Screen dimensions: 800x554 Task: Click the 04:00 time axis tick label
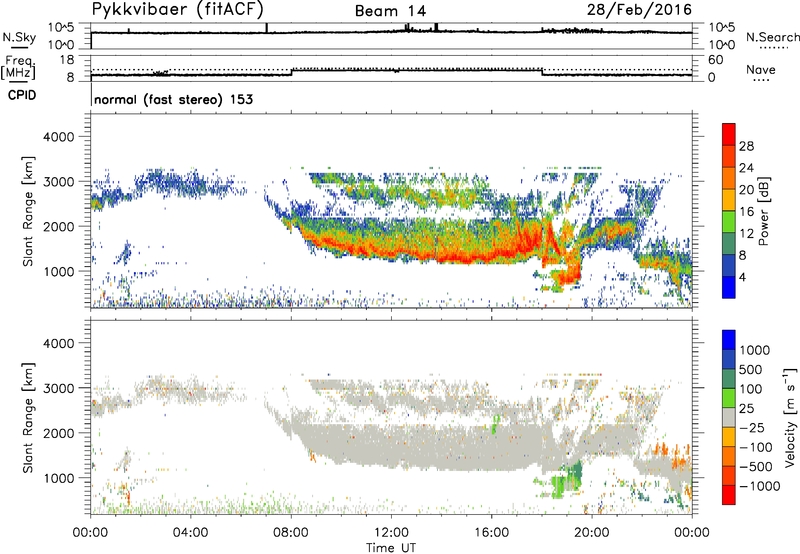[190, 533]
